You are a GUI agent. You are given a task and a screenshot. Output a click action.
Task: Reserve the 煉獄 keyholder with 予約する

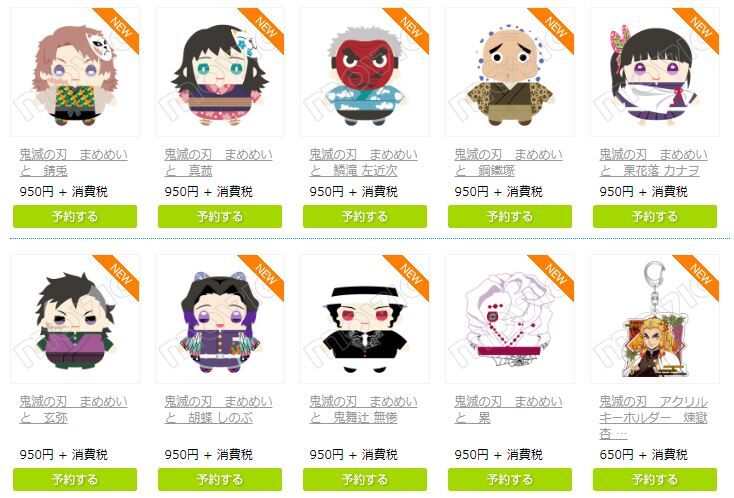coord(655,480)
